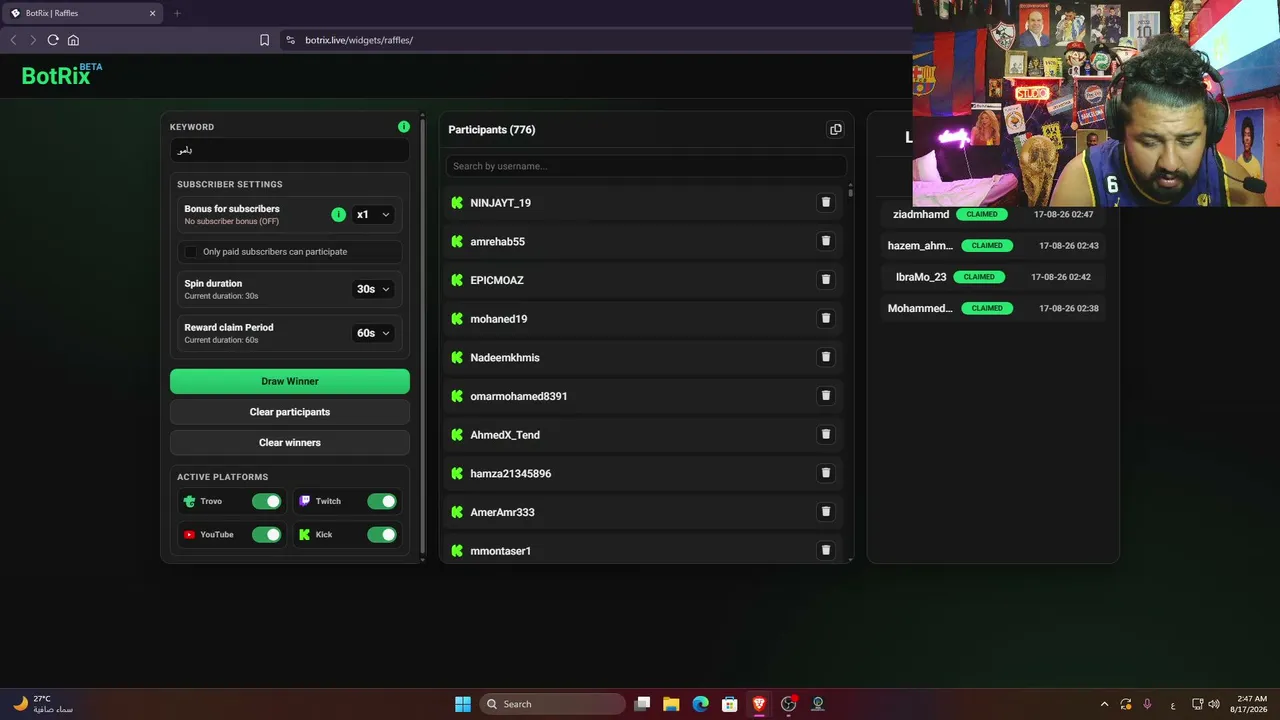Viewport: 1280px width, 720px height.
Task: Open Windows Start menu
Action: [x=463, y=704]
